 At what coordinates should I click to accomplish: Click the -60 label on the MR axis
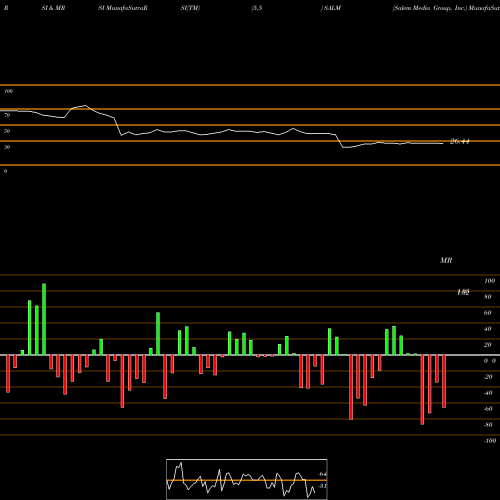pyautogui.click(x=488, y=409)
